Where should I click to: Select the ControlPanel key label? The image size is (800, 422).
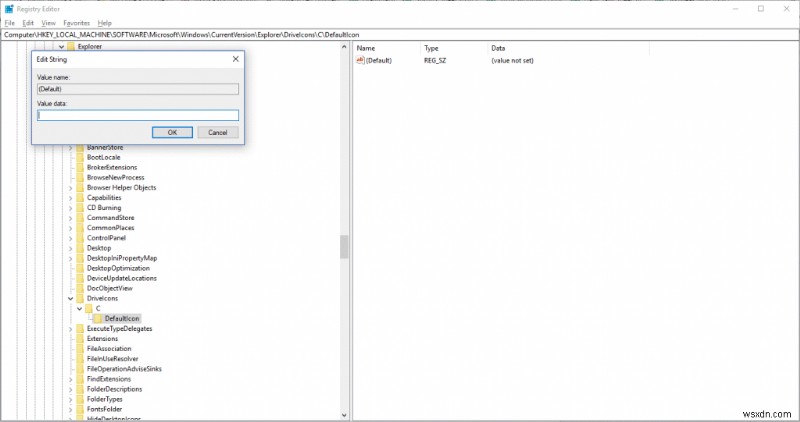tap(106, 238)
